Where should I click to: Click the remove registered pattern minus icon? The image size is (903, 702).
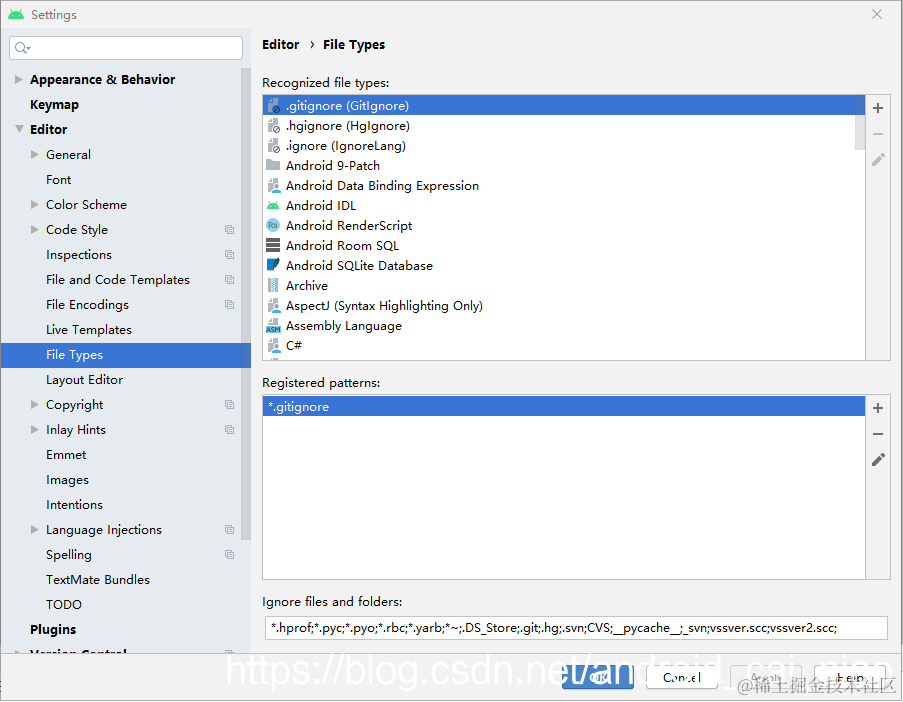point(878,434)
